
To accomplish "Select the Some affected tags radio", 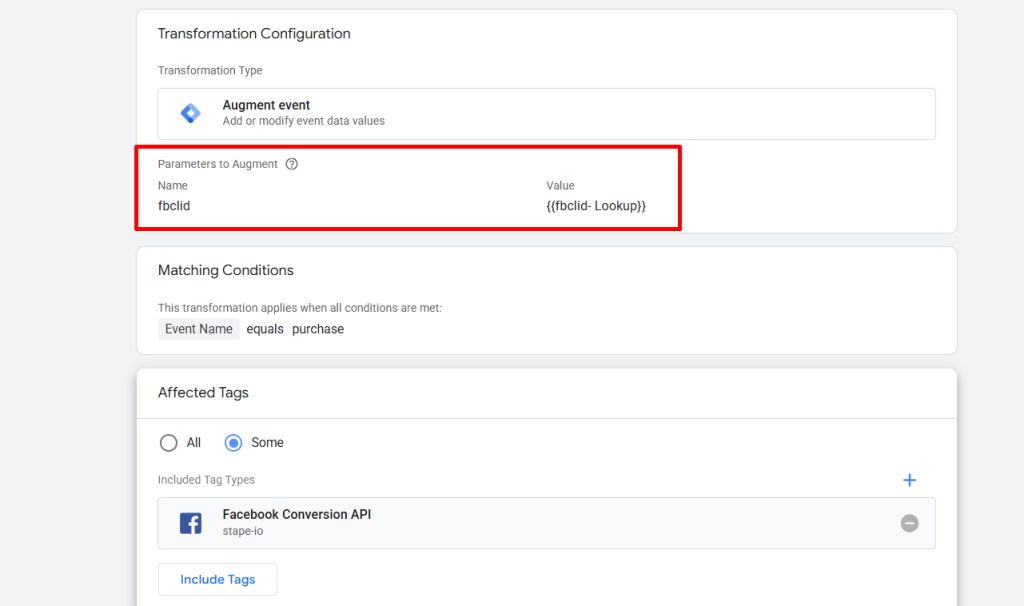I will (x=234, y=442).
